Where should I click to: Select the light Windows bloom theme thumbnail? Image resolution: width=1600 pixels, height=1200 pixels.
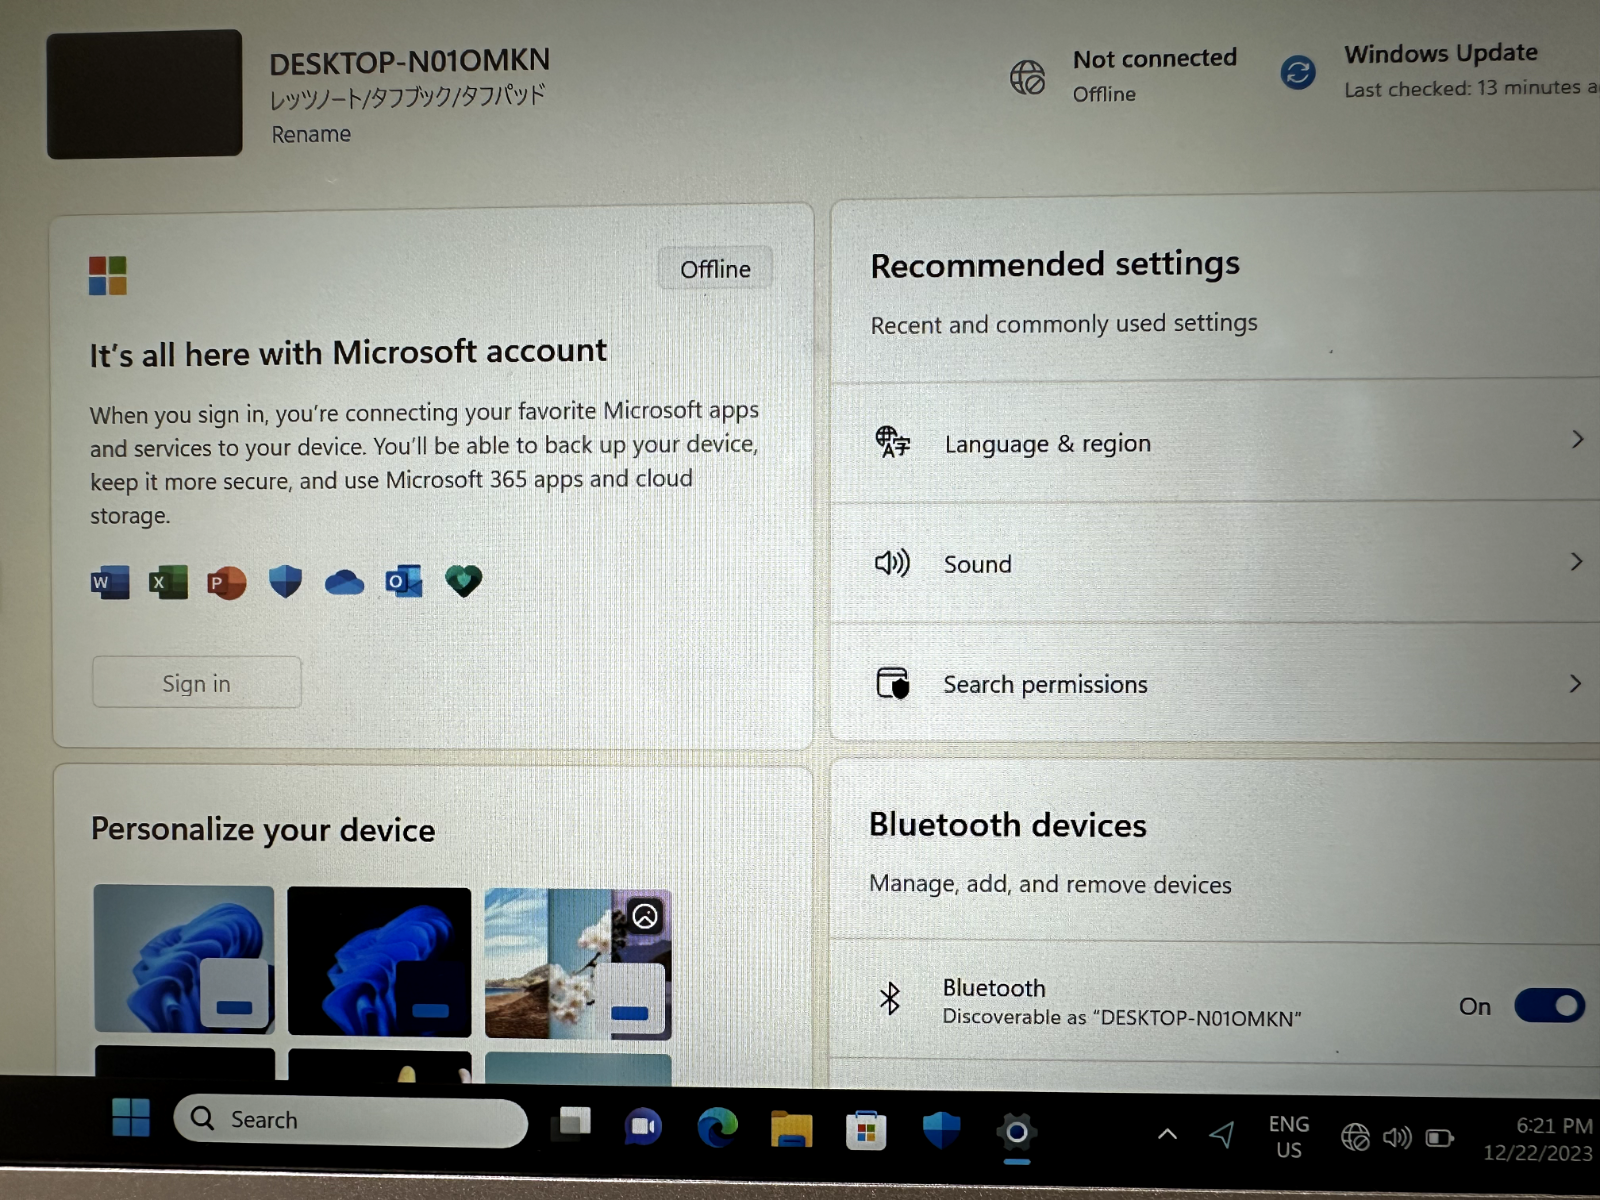pyautogui.click(x=184, y=959)
